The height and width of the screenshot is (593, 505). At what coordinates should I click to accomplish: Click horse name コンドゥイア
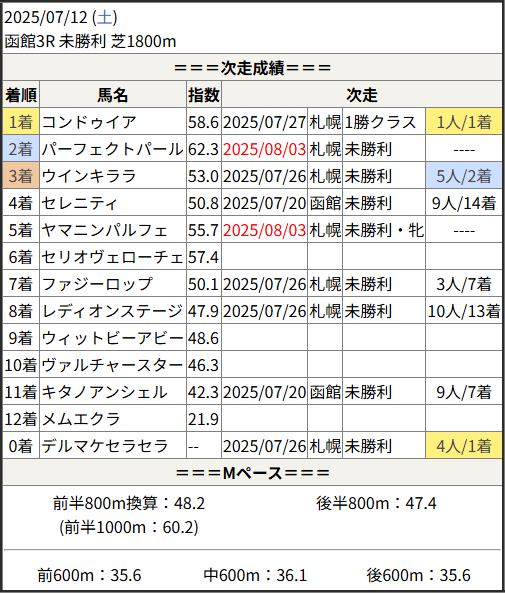[x=89, y=122]
